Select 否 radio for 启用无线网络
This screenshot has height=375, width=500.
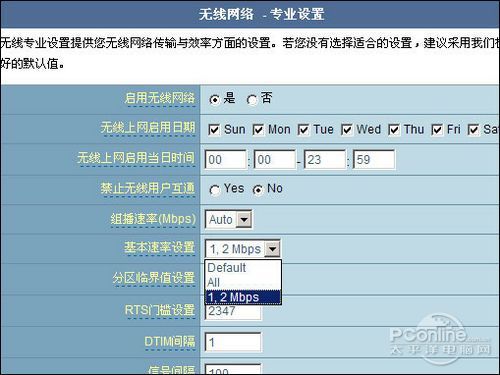click(252, 100)
